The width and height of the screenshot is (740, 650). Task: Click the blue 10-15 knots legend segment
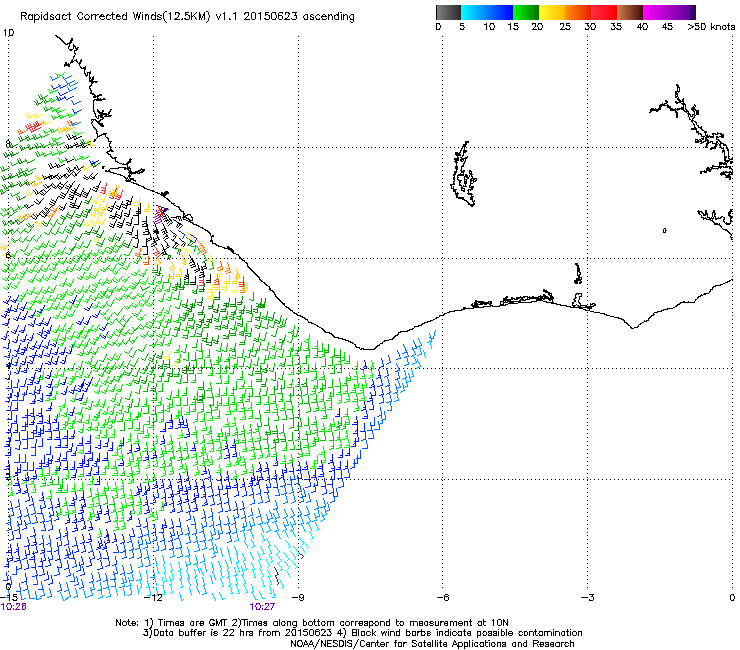tap(499, 12)
